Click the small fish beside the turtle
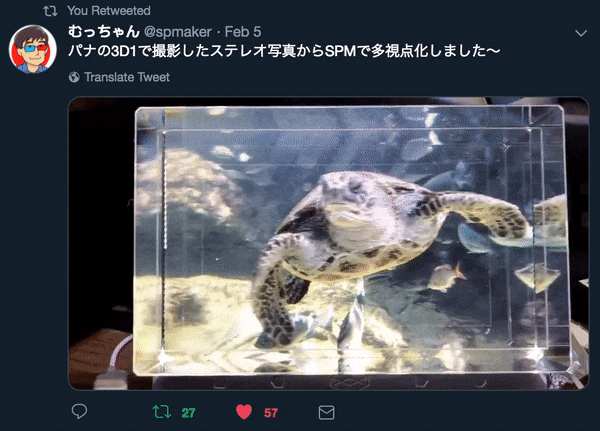This screenshot has height=431, width=600. point(446,276)
